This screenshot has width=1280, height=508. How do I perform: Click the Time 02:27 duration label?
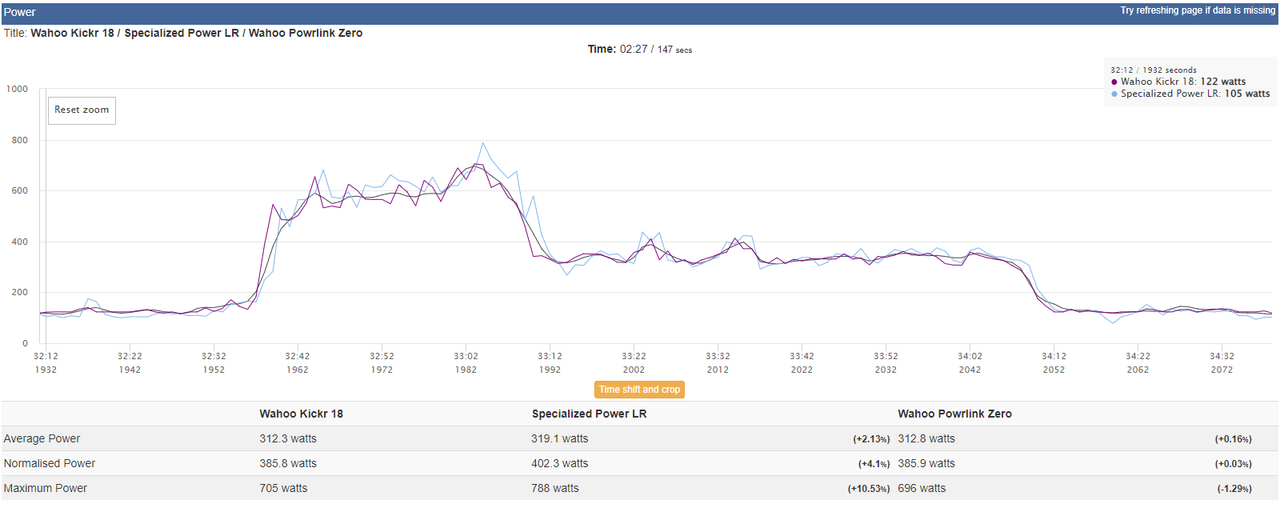(x=639, y=49)
